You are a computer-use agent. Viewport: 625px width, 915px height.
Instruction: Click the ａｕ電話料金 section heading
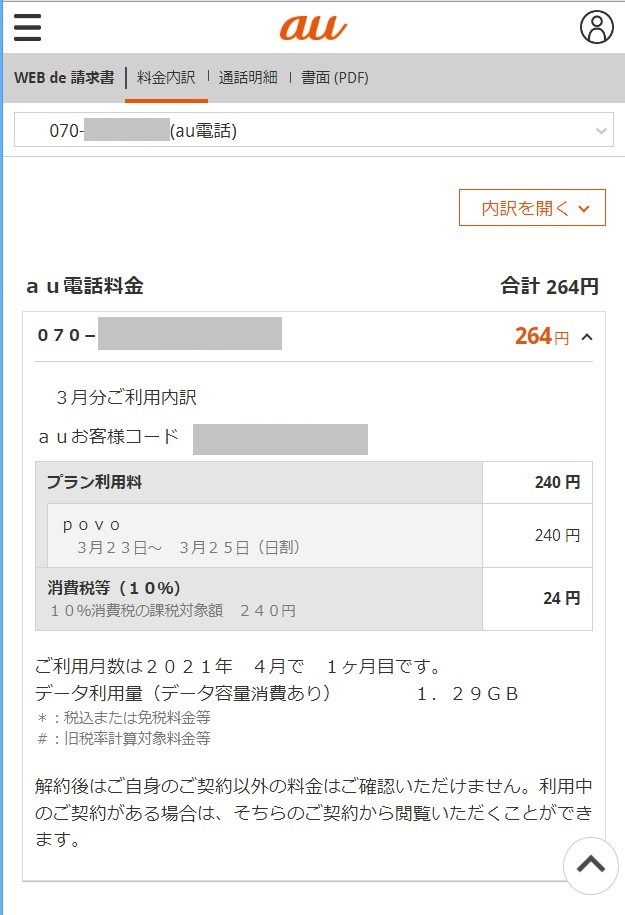85,287
